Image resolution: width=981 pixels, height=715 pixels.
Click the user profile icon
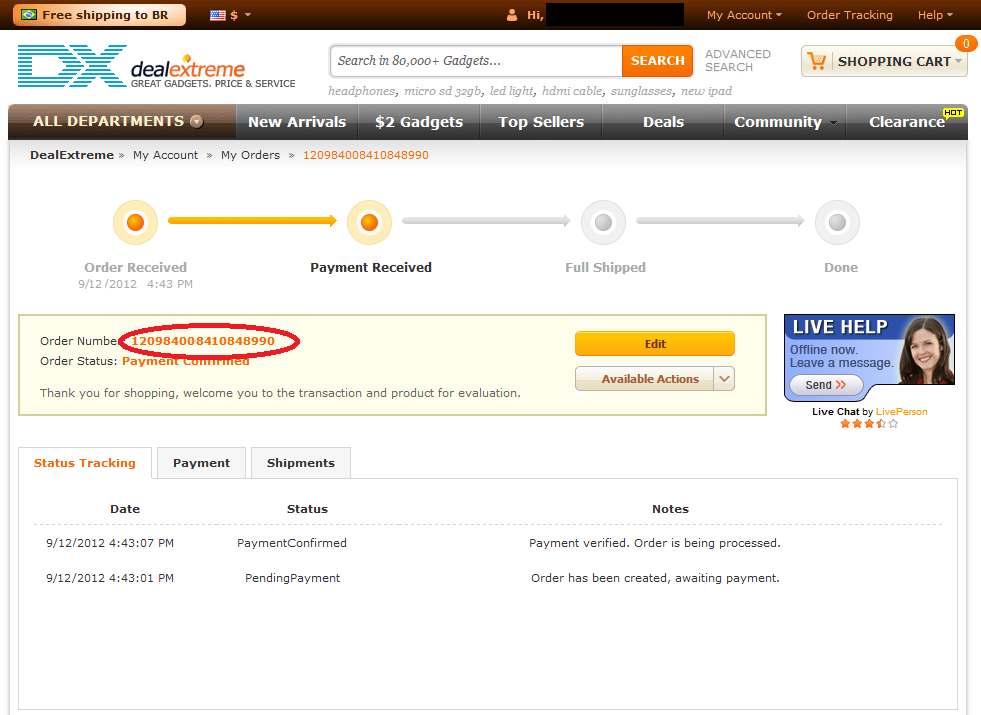click(x=512, y=15)
